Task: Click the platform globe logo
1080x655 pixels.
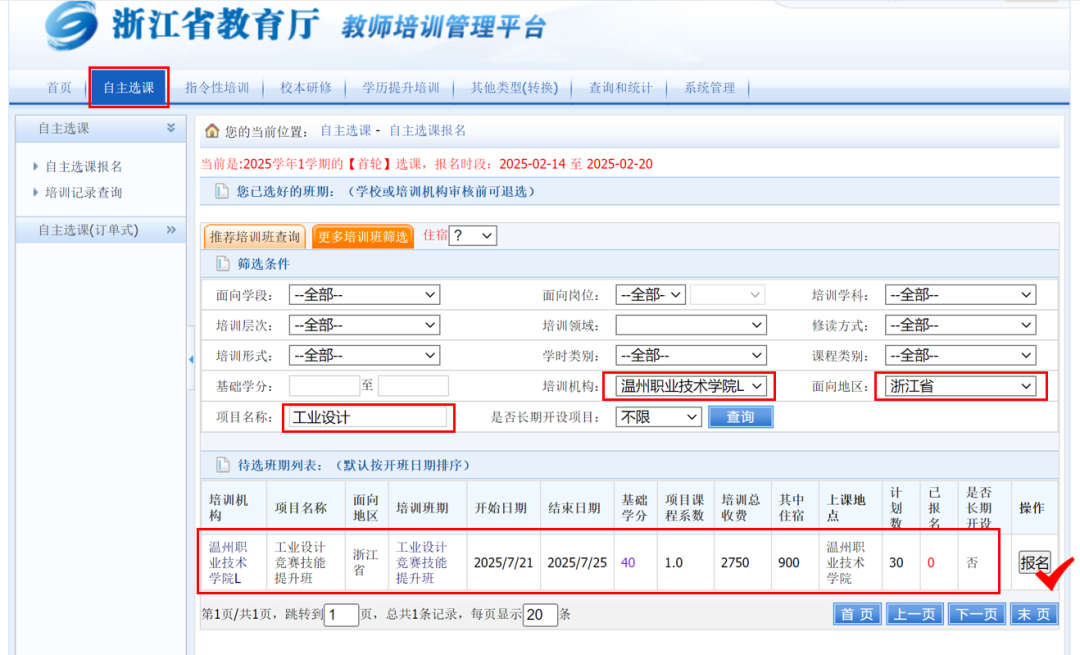Action: click(71, 25)
